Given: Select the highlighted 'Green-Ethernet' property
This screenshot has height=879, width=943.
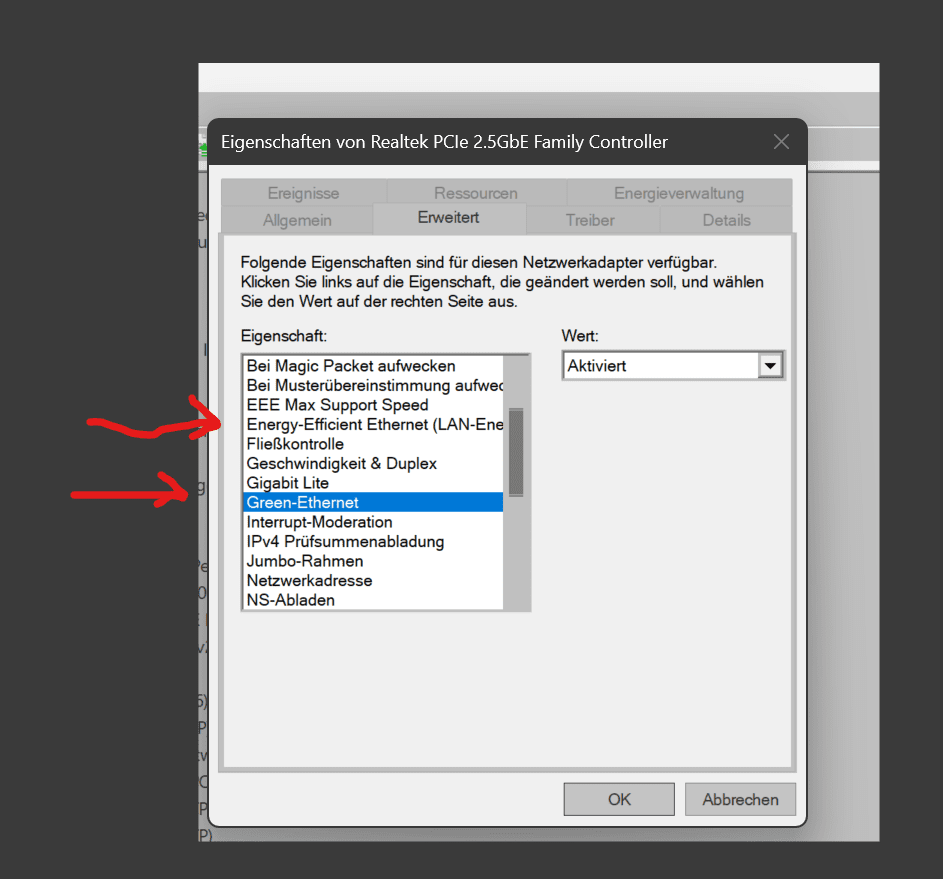Looking at the screenshot, I should pos(373,502).
